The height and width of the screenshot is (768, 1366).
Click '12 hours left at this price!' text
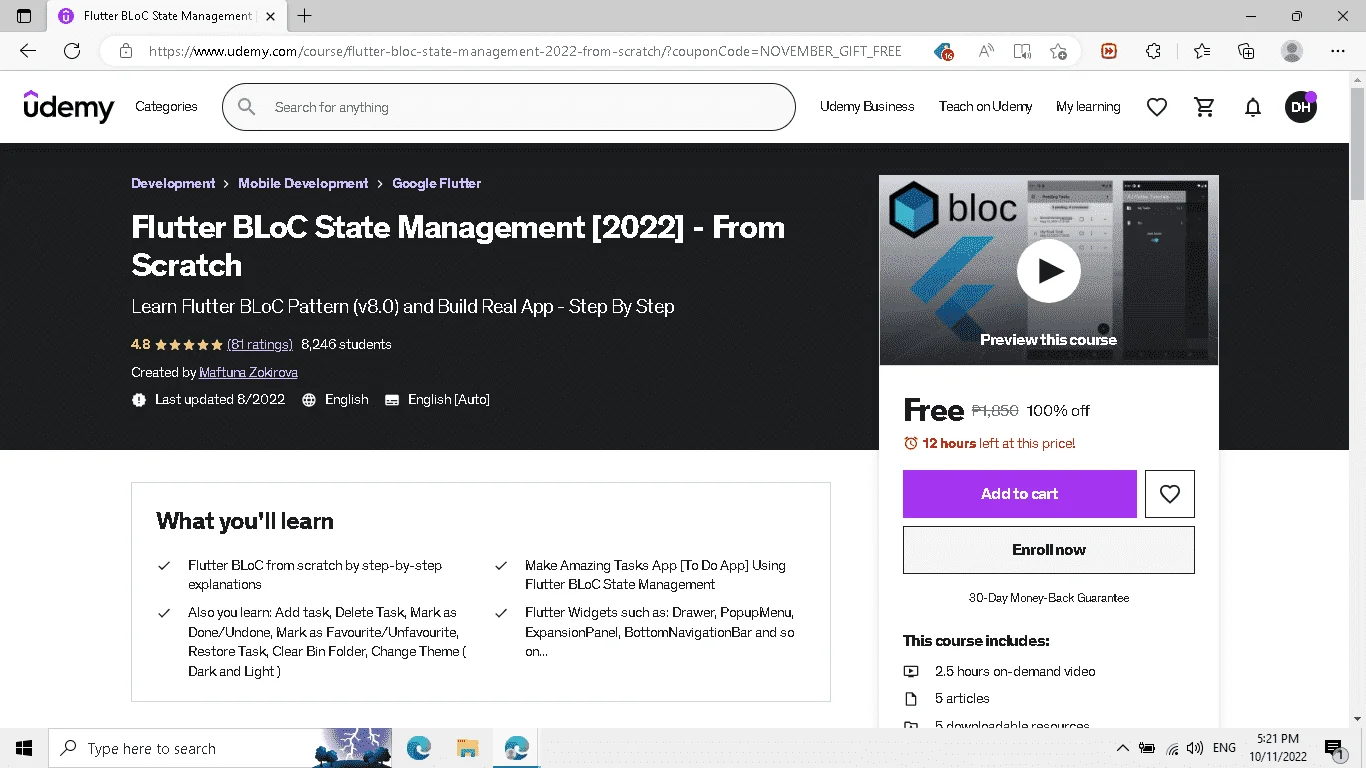[999, 443]
